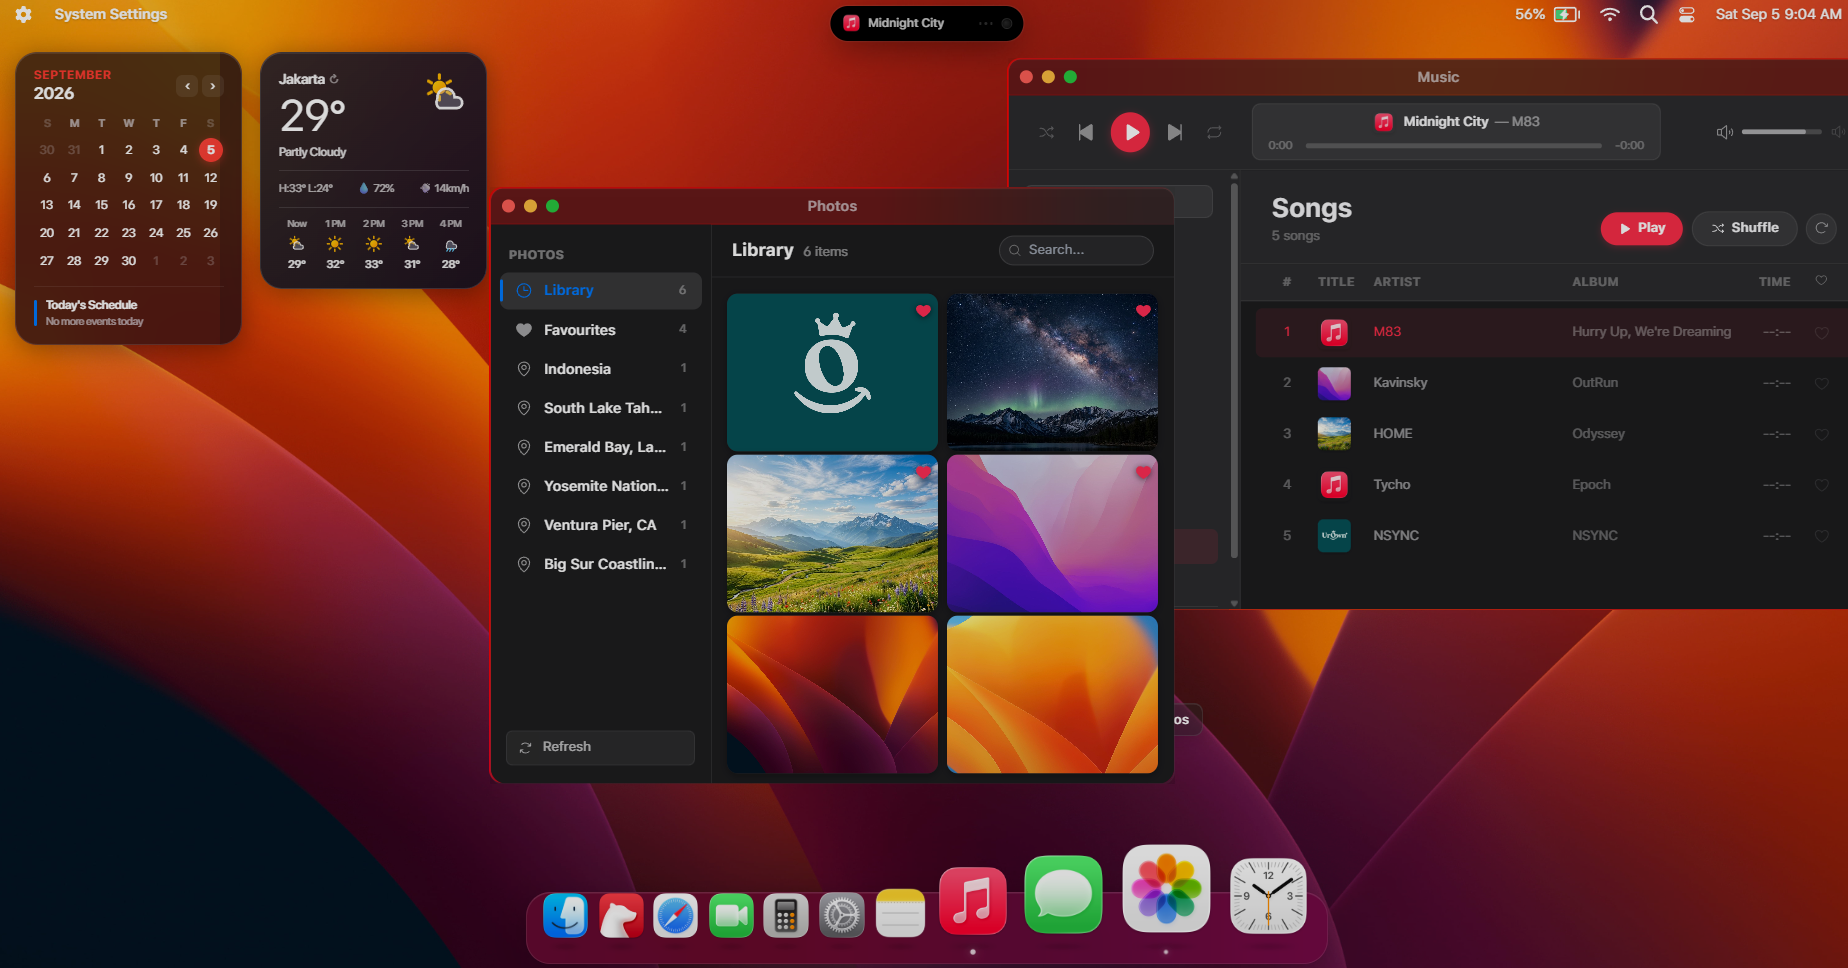Viewport: 1848px width, 968px height.
Task: Shuffle the Songs list
Action: coord(1744,228)
